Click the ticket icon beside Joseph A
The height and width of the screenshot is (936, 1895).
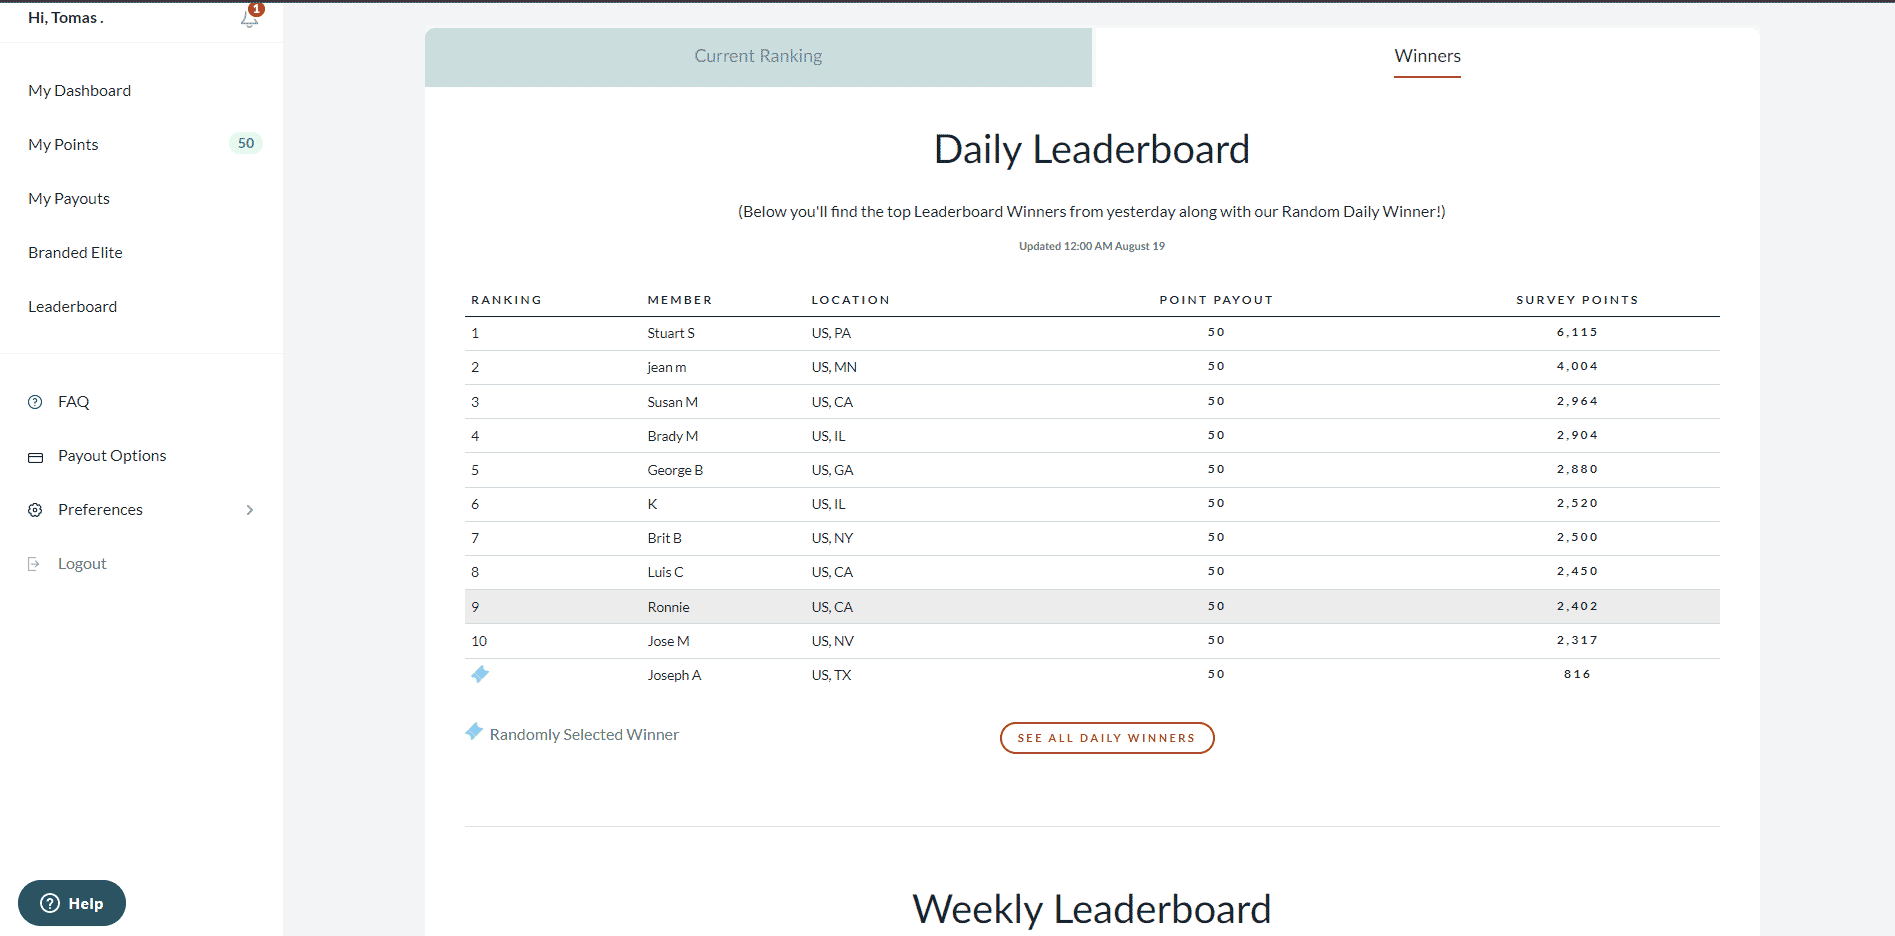(480, 674)
